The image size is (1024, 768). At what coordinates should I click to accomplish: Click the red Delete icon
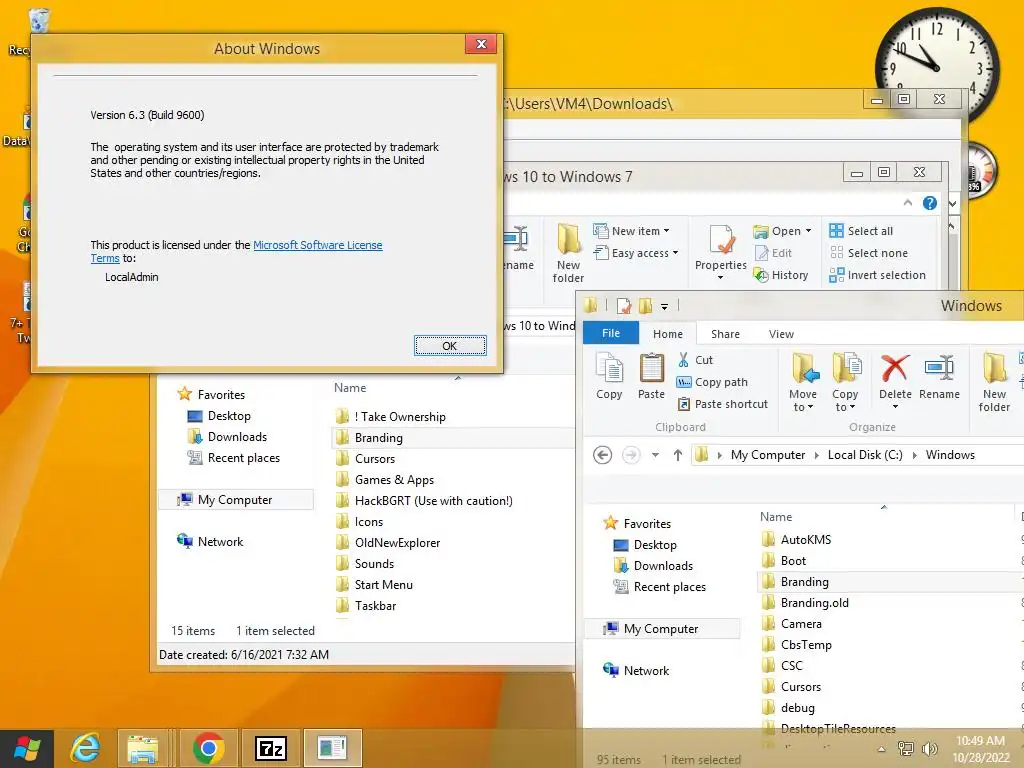[895, 369]
